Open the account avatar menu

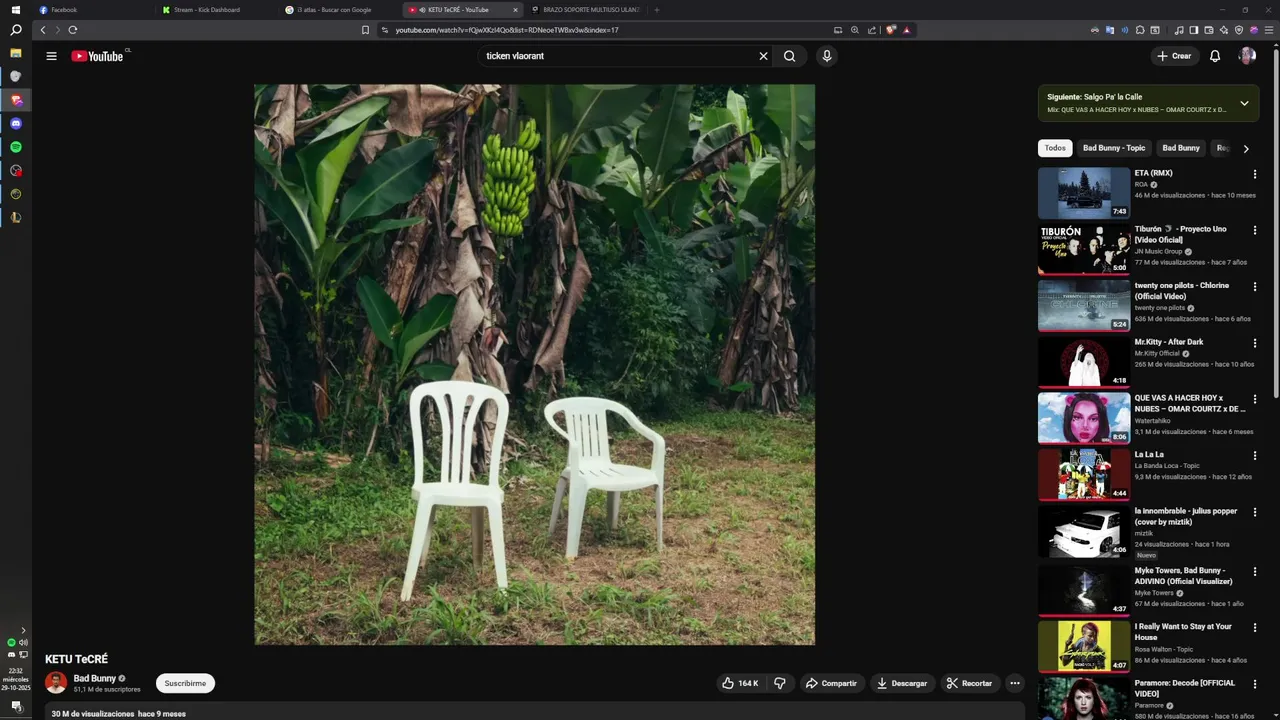(1247, 56)
